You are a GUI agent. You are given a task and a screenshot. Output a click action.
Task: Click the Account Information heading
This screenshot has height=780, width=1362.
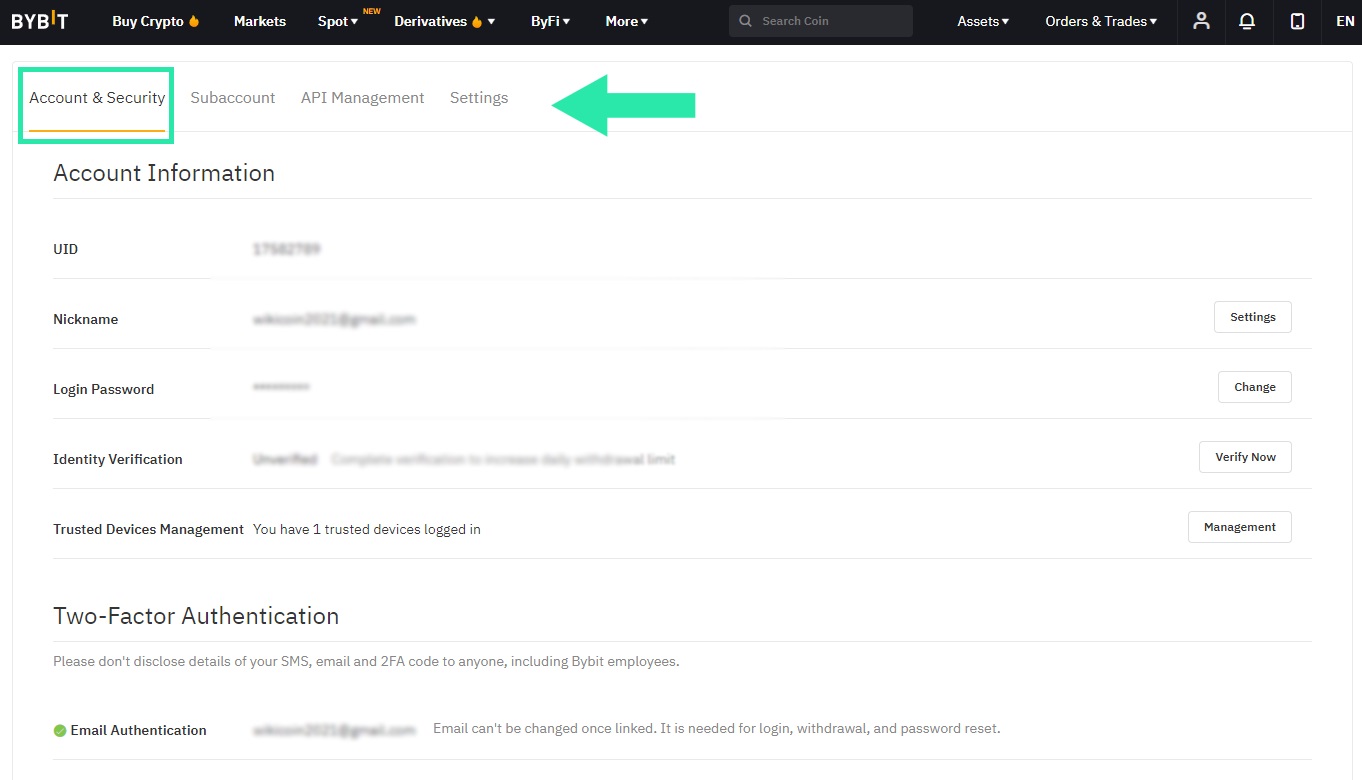[164, 173]
